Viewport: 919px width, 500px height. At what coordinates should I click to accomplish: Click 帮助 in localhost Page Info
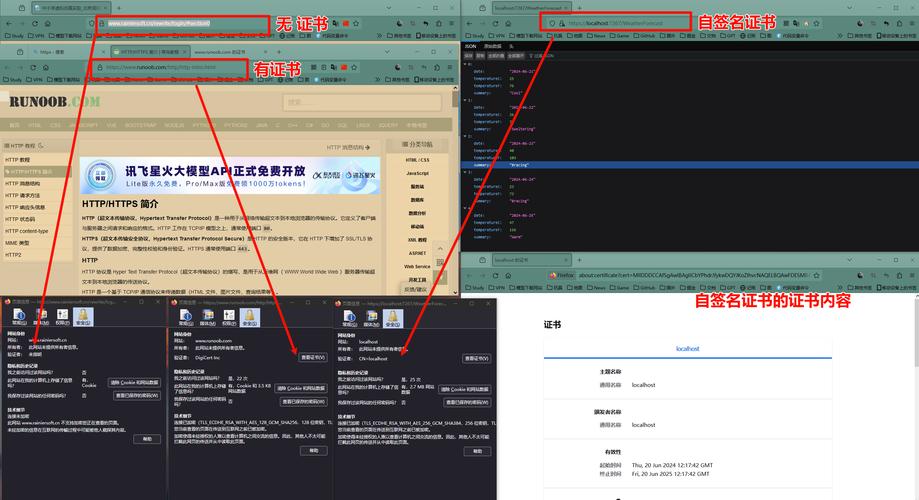(x=477, y=451)
